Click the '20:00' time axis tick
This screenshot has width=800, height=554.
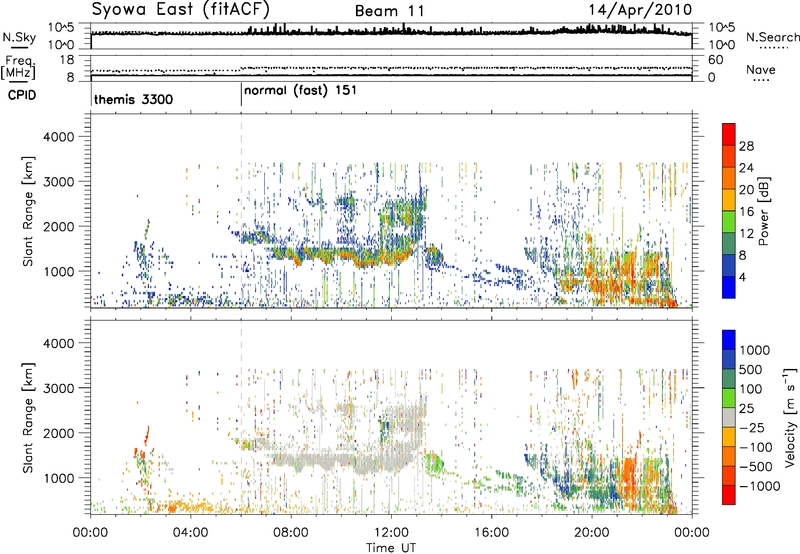tap(592, 533)
